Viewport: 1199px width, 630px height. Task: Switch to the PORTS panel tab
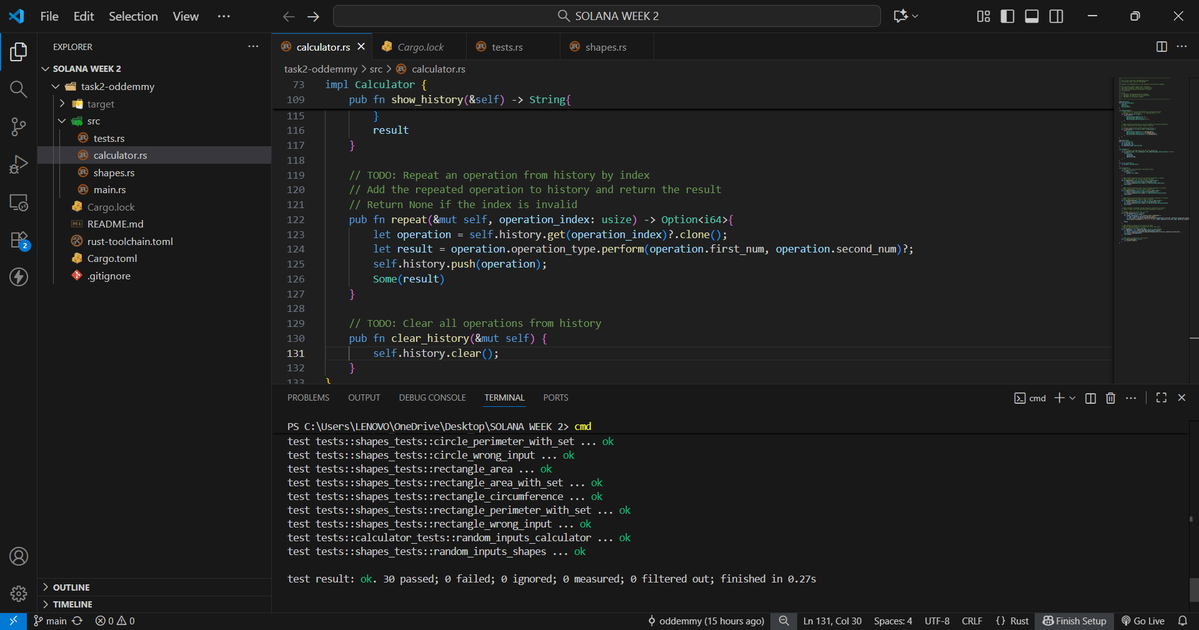[x=555, y=398]
